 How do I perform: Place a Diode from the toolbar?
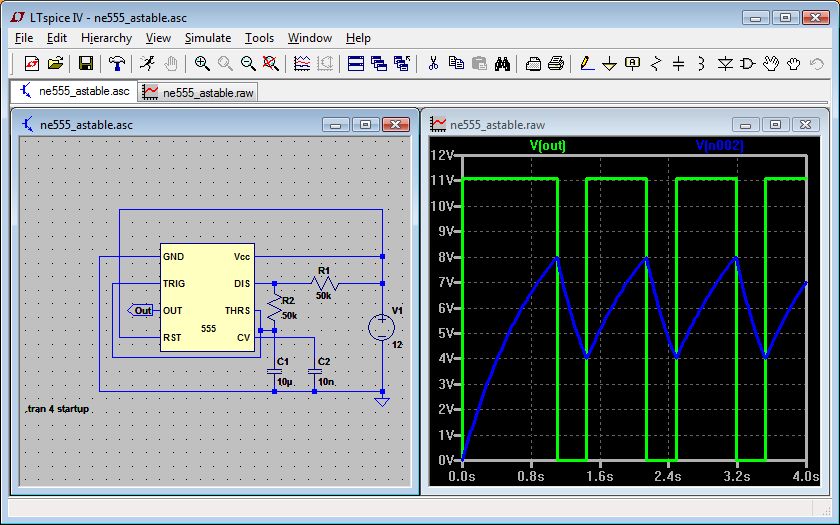click(x=725, y=64)
